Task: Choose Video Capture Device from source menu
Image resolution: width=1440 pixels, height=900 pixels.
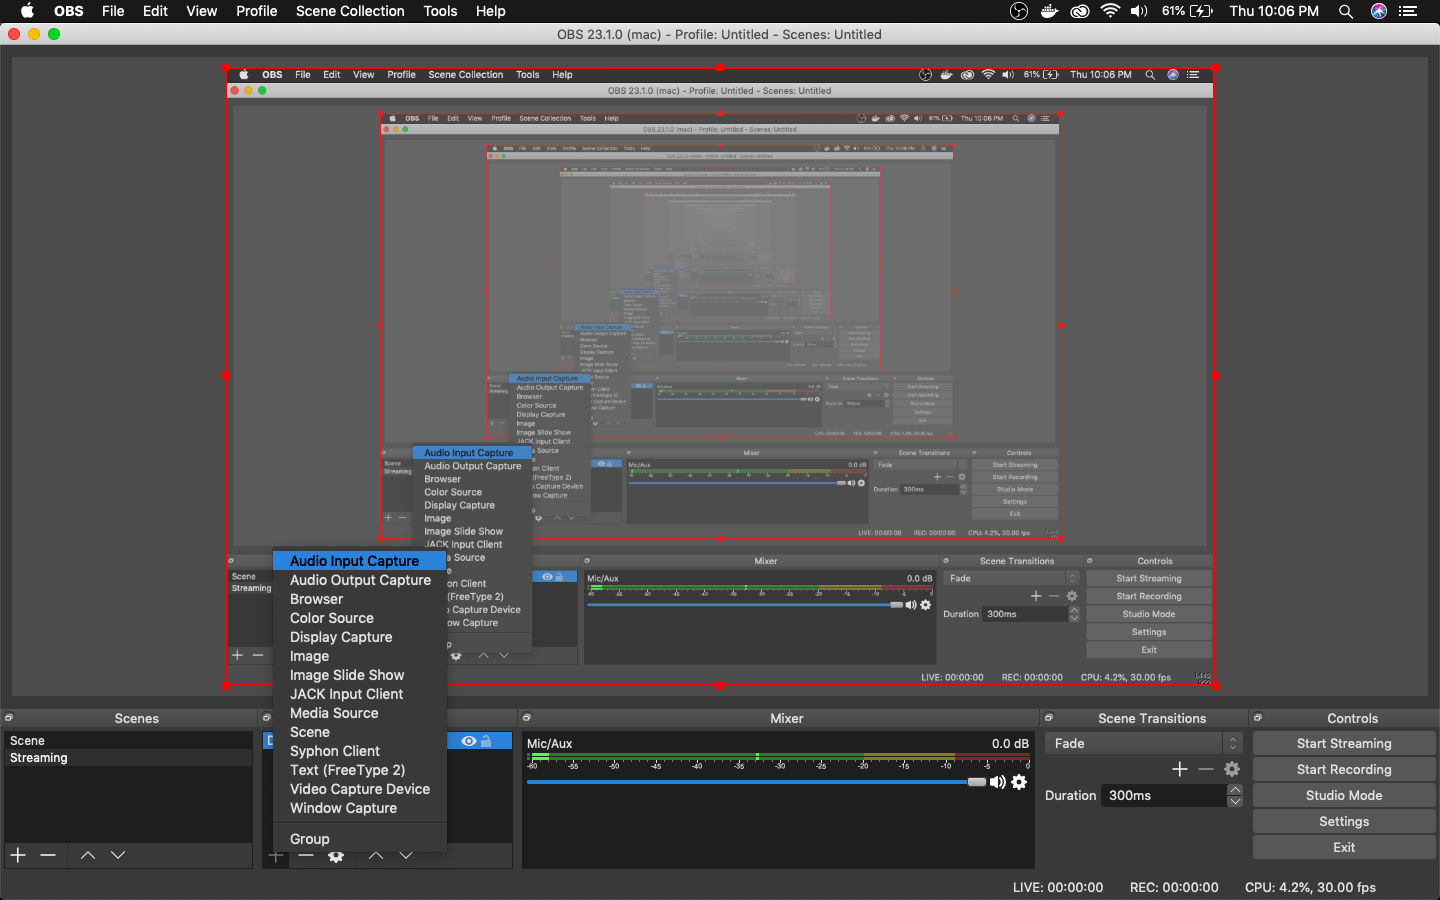Action: tap(360, 789)
